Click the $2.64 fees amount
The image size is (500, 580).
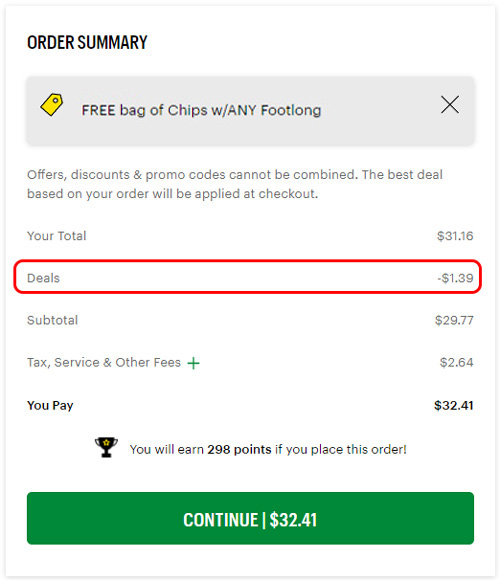click(x=456, y=362)
